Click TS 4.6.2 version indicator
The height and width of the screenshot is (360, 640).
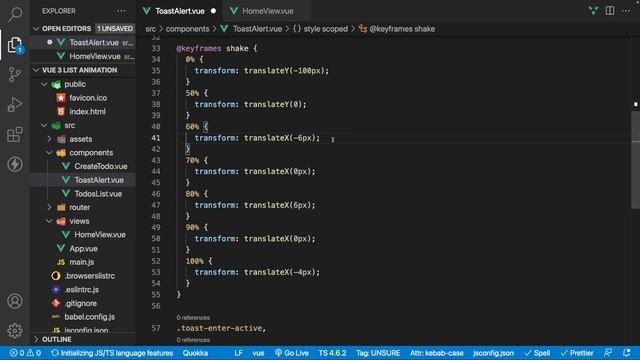[332, 353]
